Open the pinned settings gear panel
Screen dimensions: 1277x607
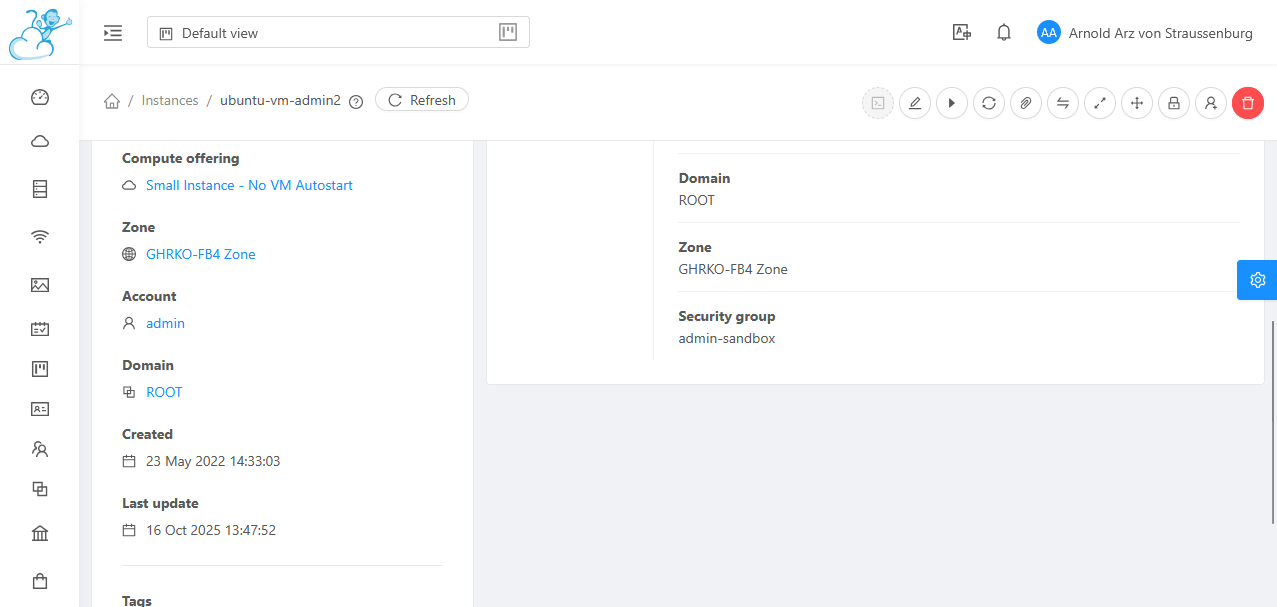1256,280
